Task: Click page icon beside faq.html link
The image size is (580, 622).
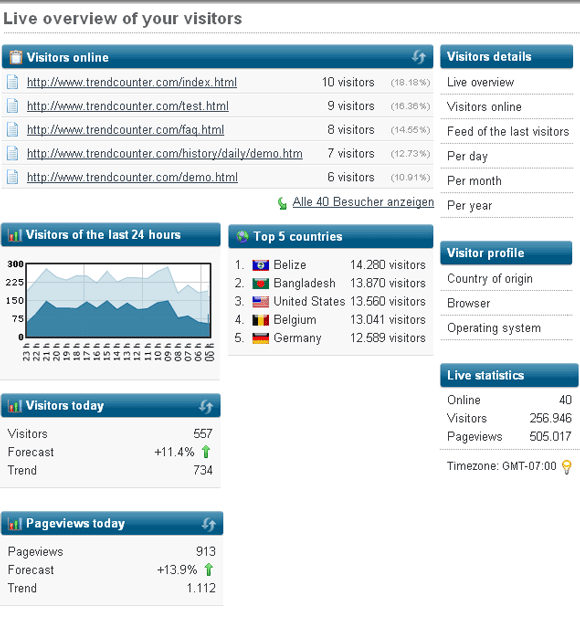Action: click(x=12, y=130)
